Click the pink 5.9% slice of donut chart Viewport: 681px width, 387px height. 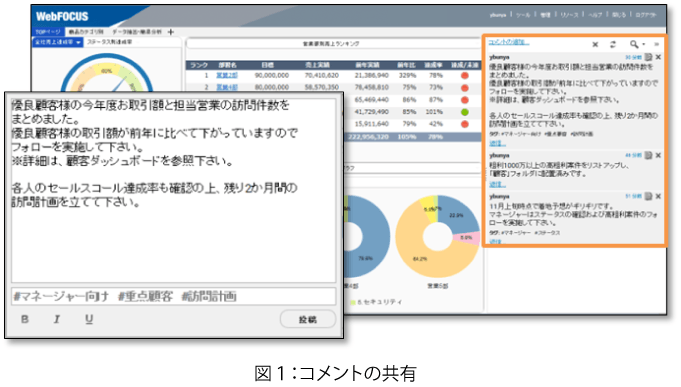pos(466,238)
